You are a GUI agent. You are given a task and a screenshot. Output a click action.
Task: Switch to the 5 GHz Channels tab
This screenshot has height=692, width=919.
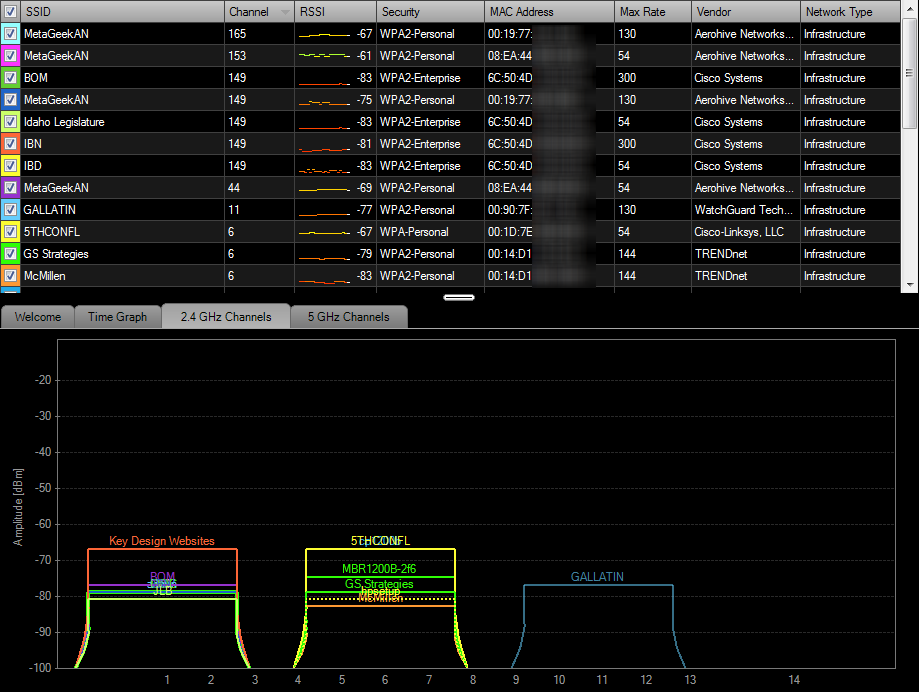click(x=346, y=316)
